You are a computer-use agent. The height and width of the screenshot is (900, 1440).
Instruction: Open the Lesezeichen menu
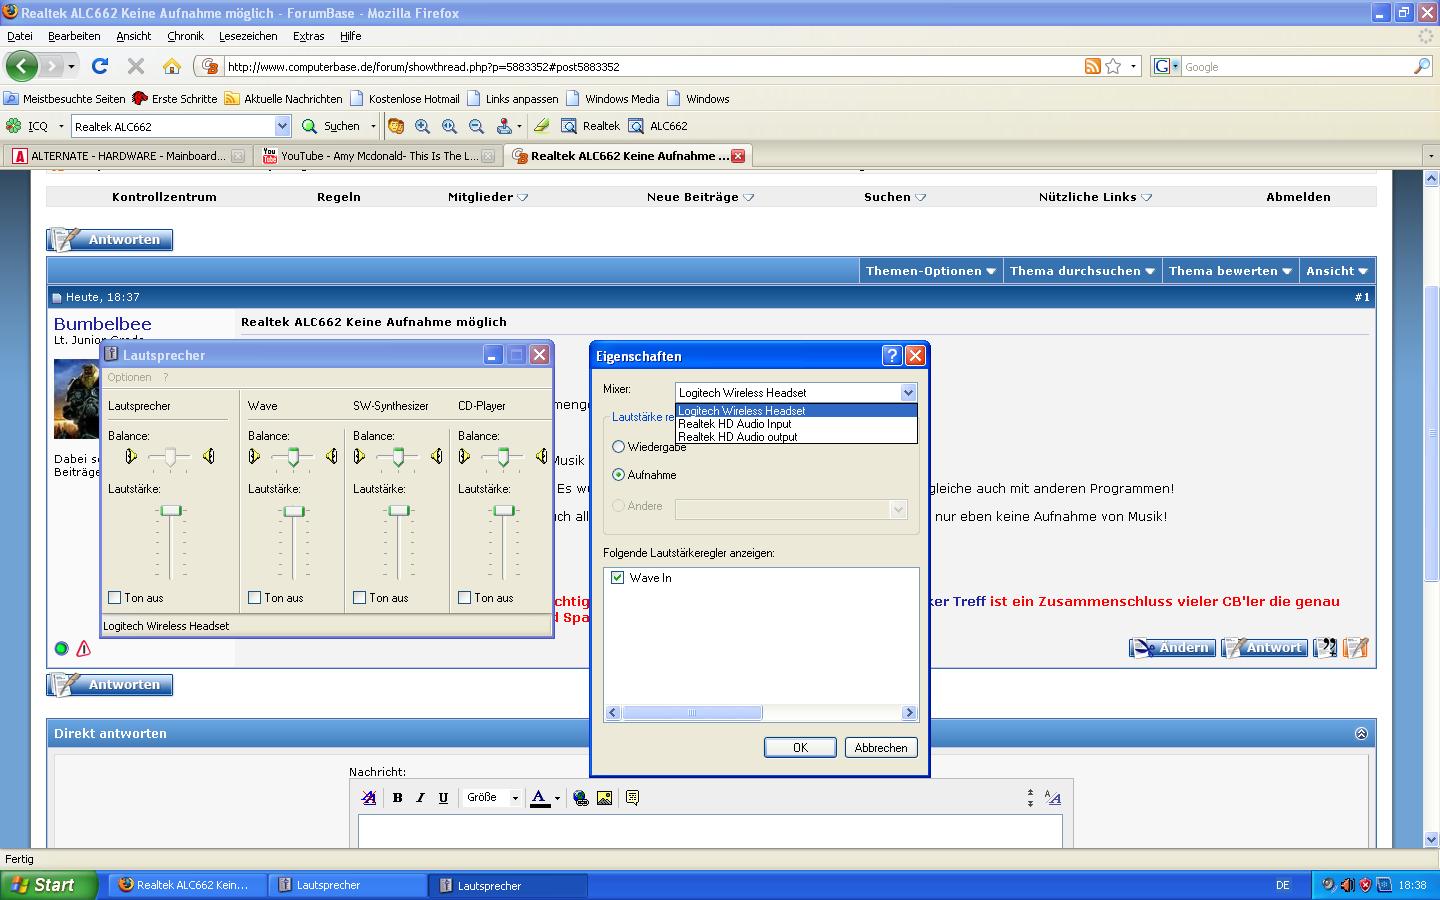point(248,36)
